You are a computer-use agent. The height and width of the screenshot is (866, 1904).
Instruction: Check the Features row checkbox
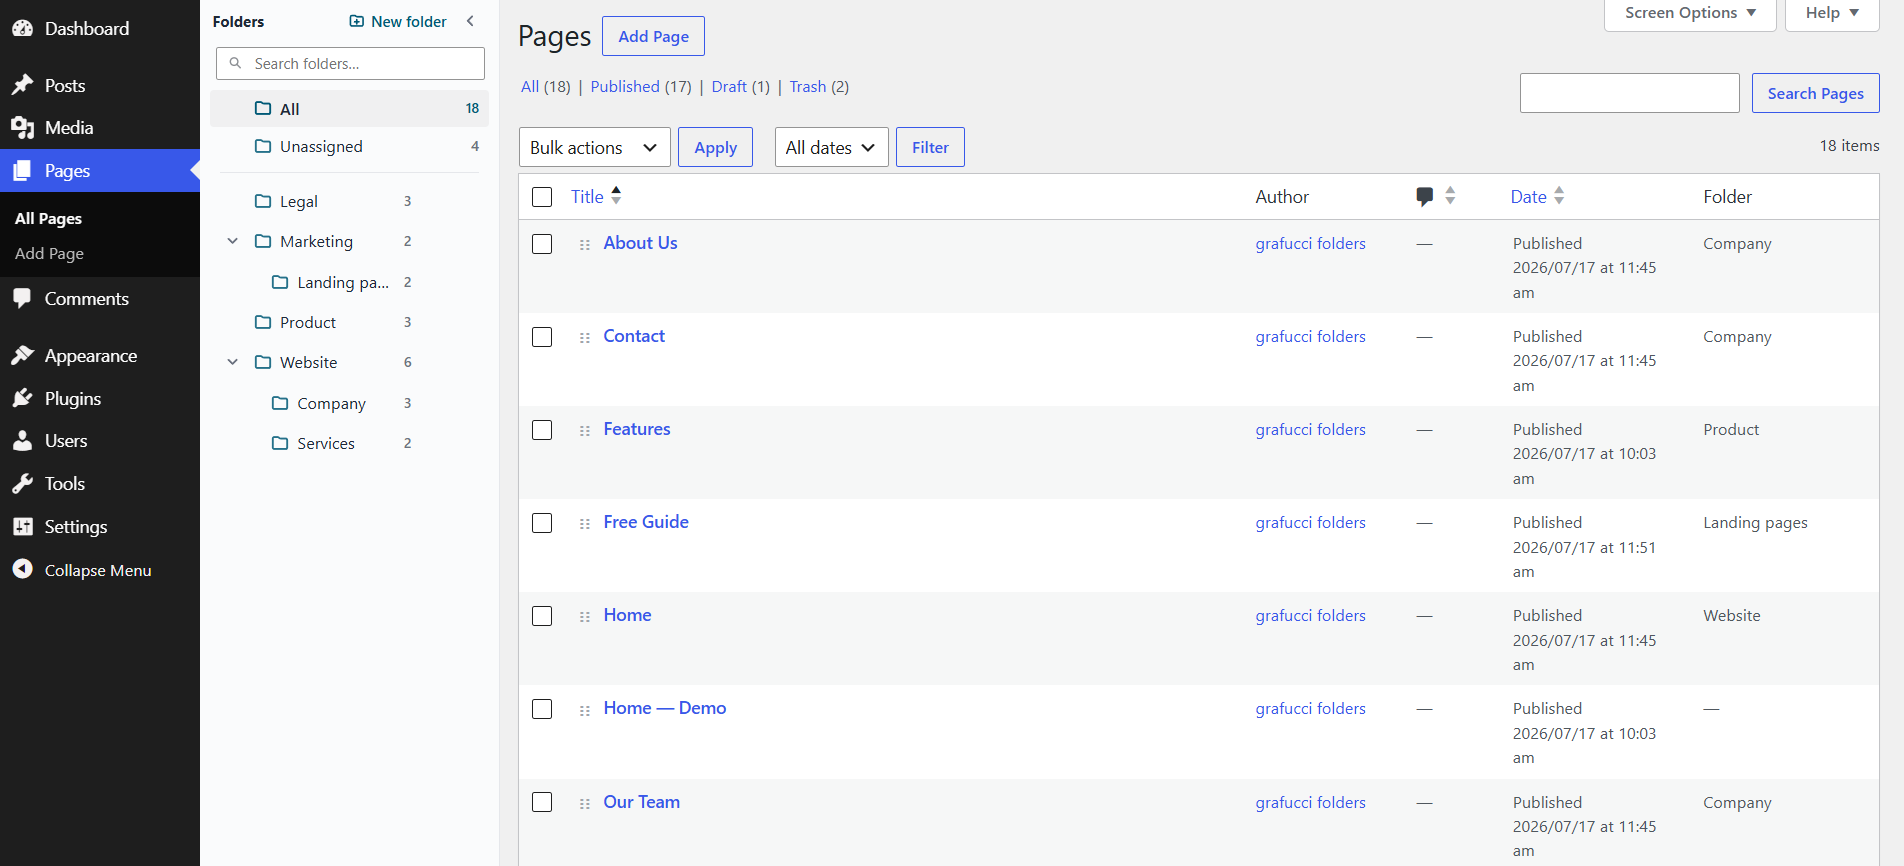[542, 430]
